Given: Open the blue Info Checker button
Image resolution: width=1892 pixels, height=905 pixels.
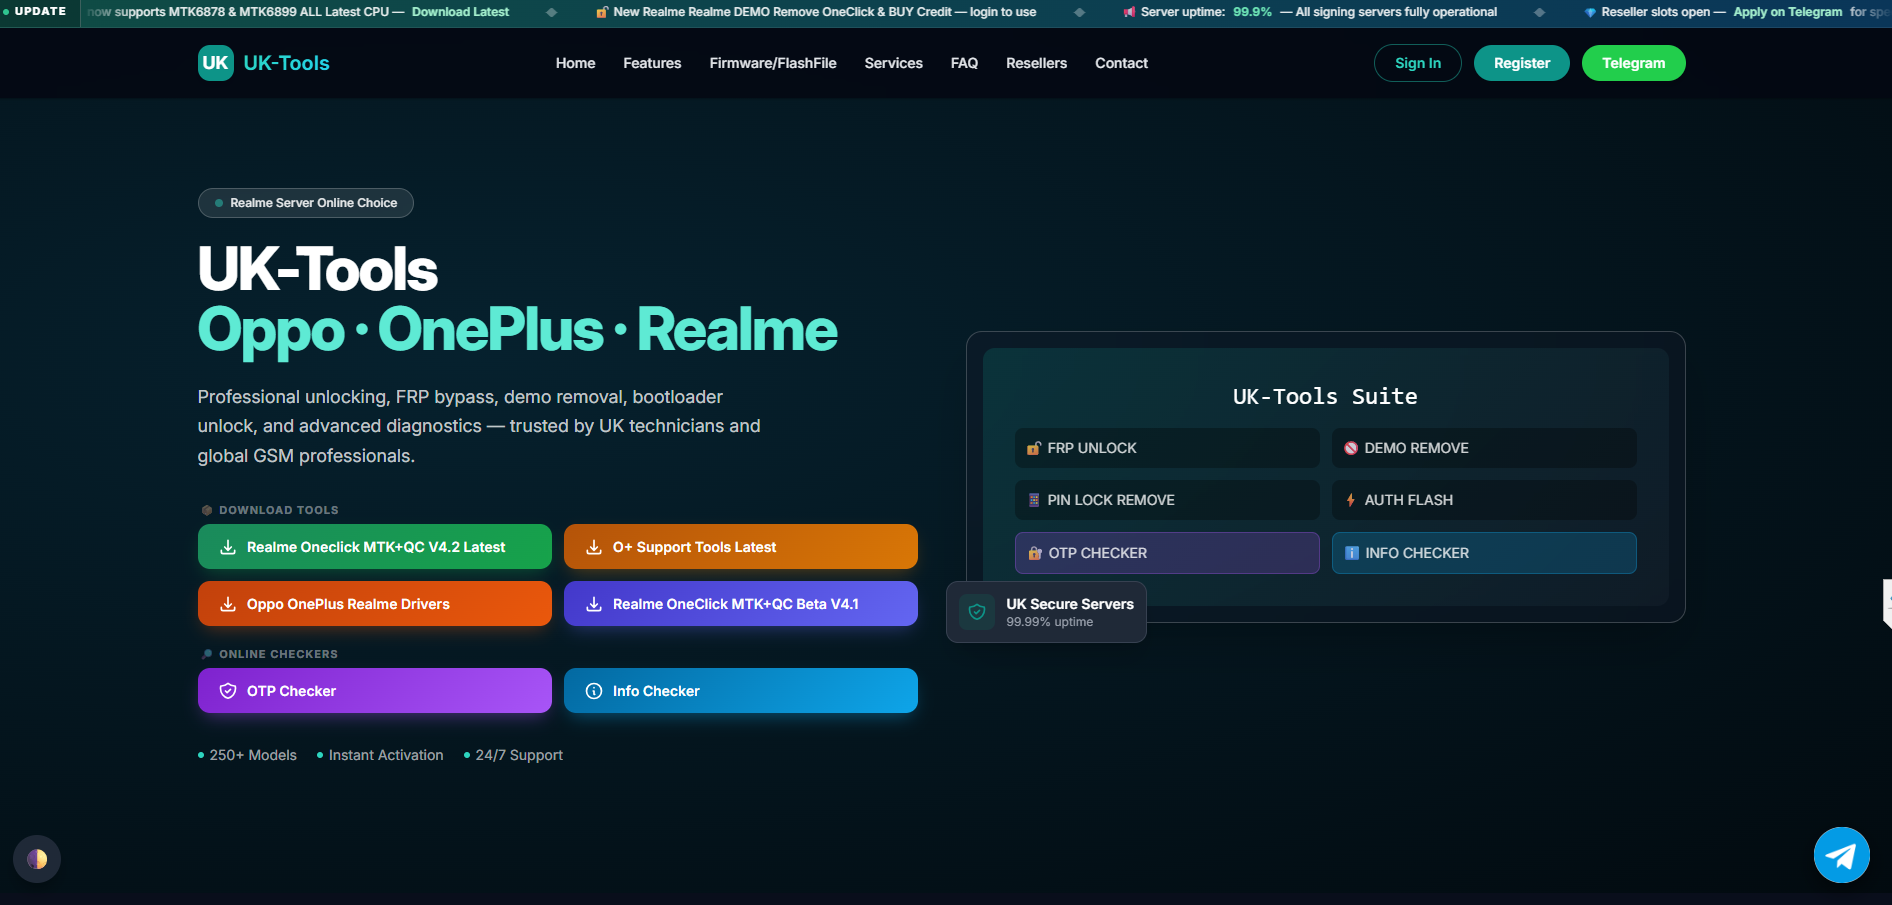Looking at the screenshot, I should pyautogui.click(x=741, y=691).
